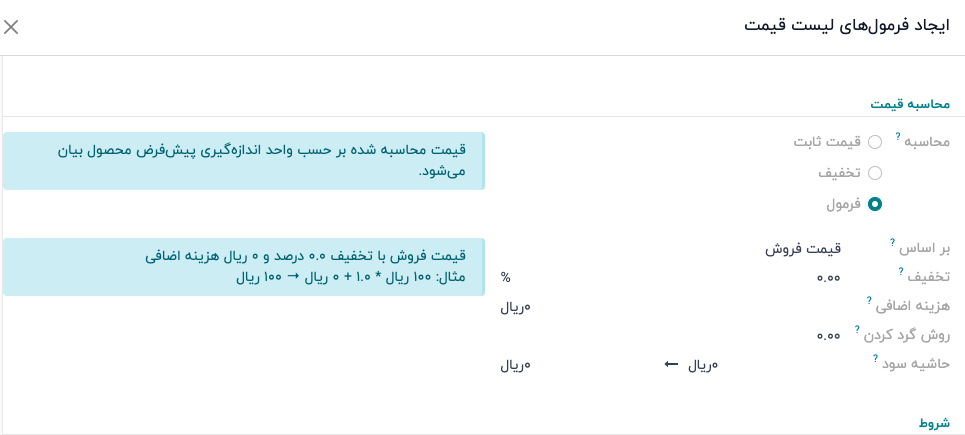This screenshot has width=965, height=435.
Task: Select the تخفیف radio option
Action: 875,173
